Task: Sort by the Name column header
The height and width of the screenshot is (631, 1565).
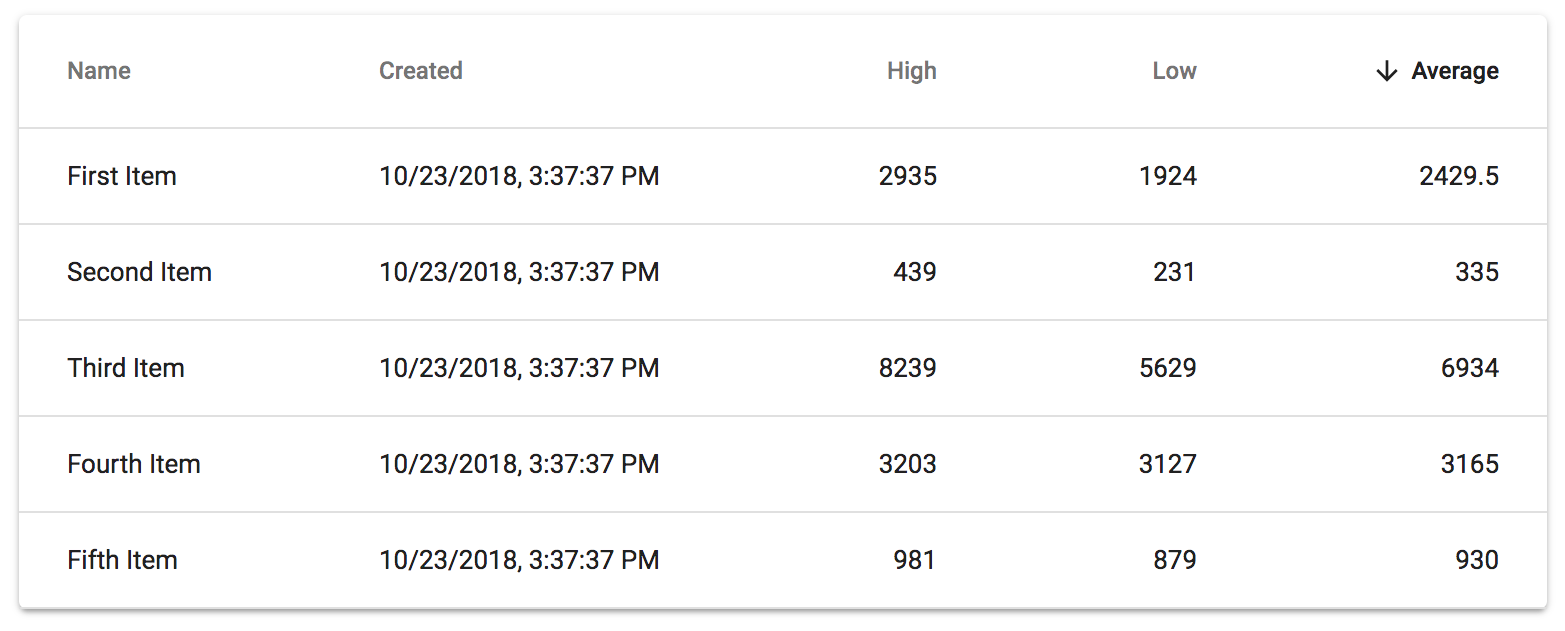Action: click(x=99, y=71)
